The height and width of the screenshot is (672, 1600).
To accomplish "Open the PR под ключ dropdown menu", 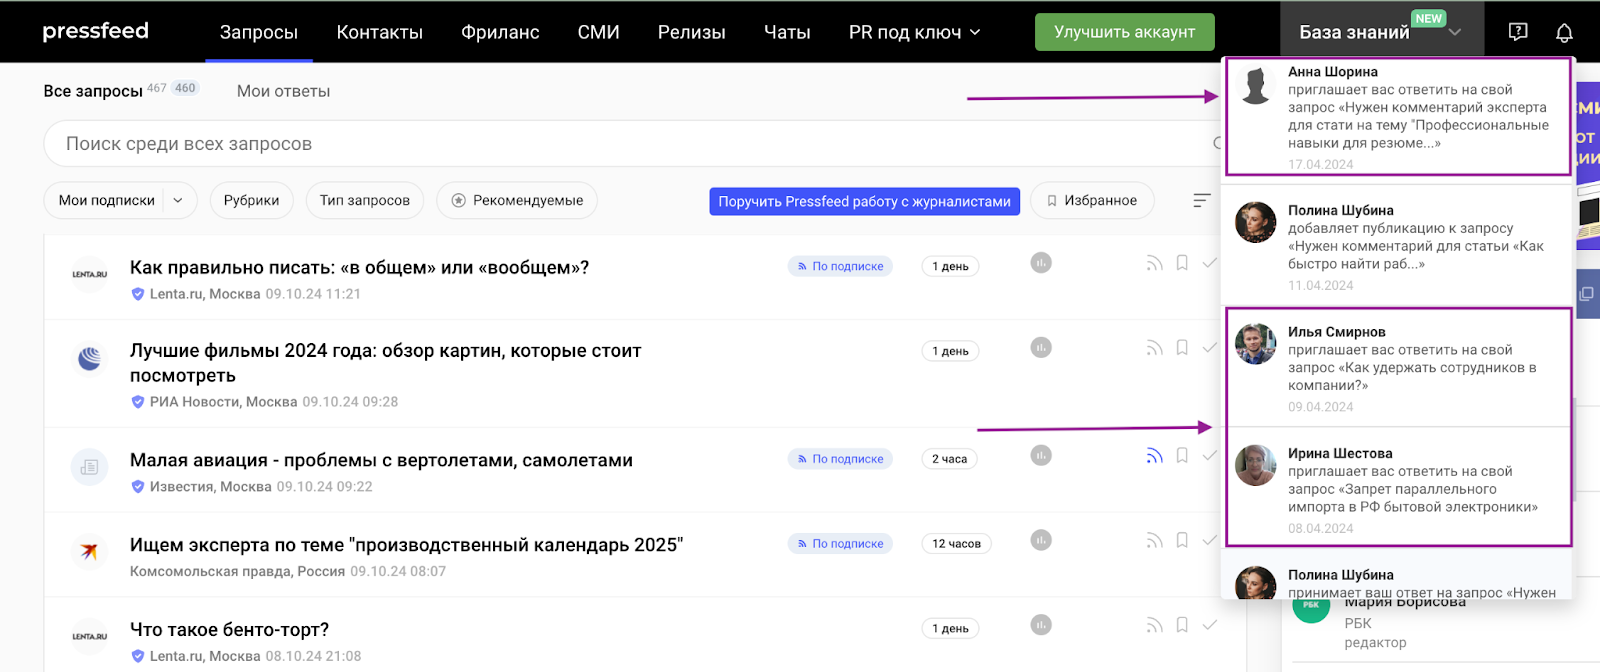I will 914,33.
